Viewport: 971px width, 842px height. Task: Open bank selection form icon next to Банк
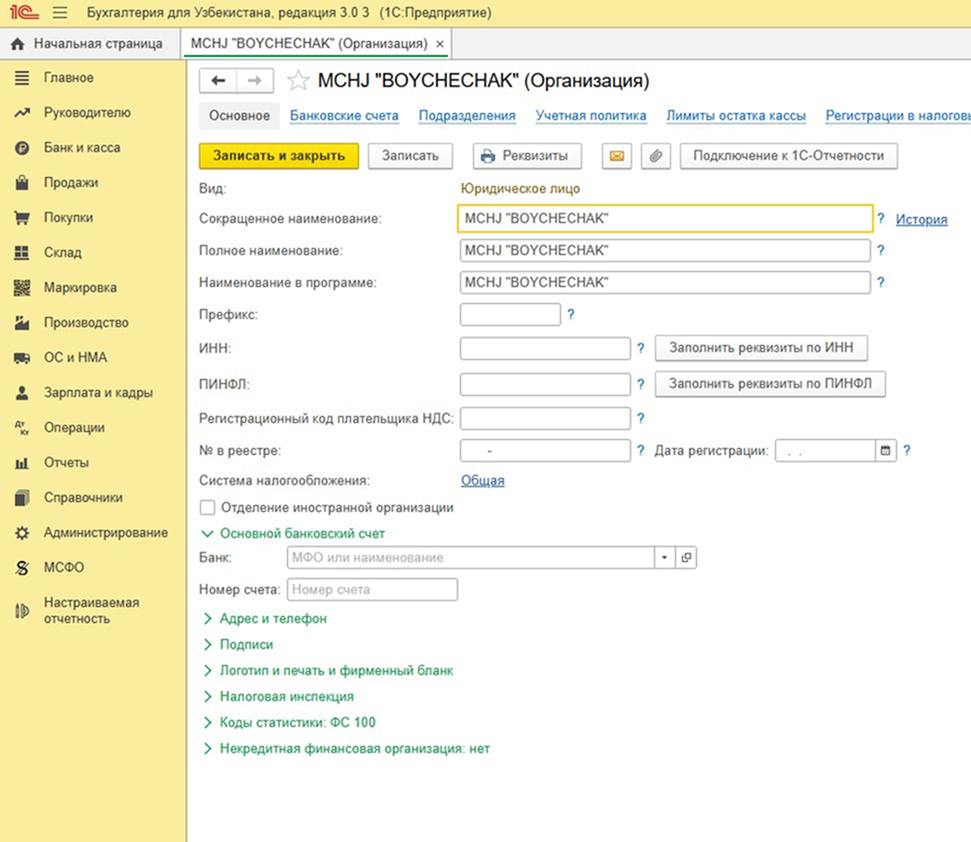coord(686,558)
